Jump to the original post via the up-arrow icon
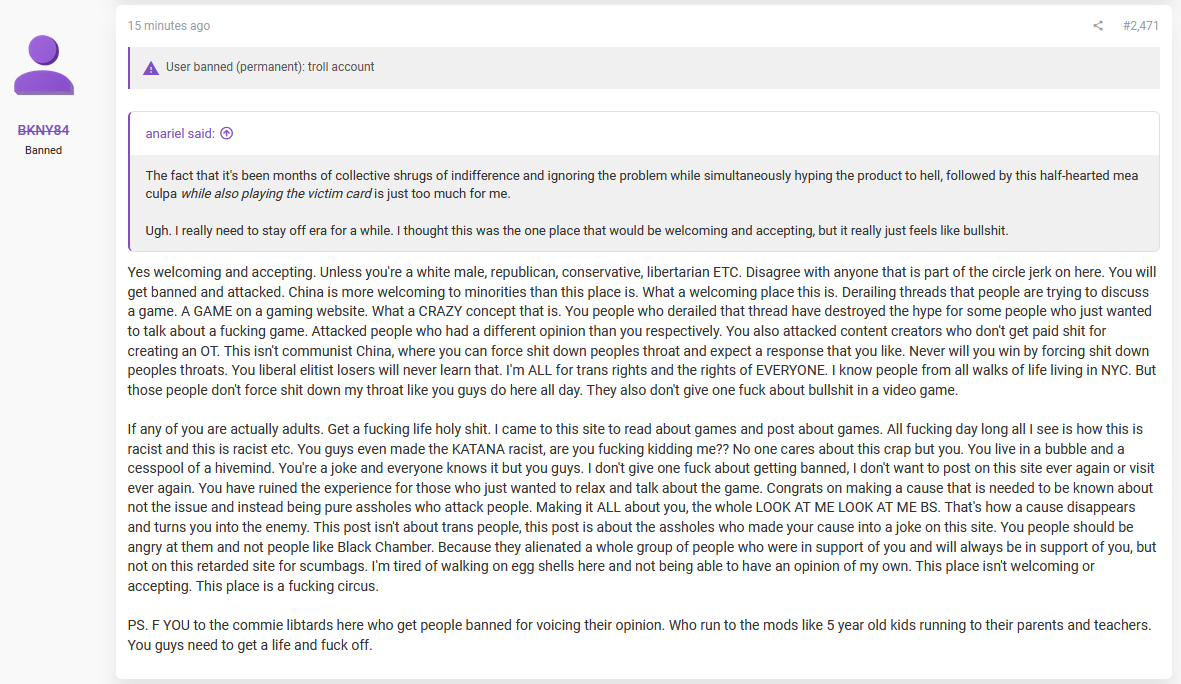1181x684 pixels. (x=227, y=133)
